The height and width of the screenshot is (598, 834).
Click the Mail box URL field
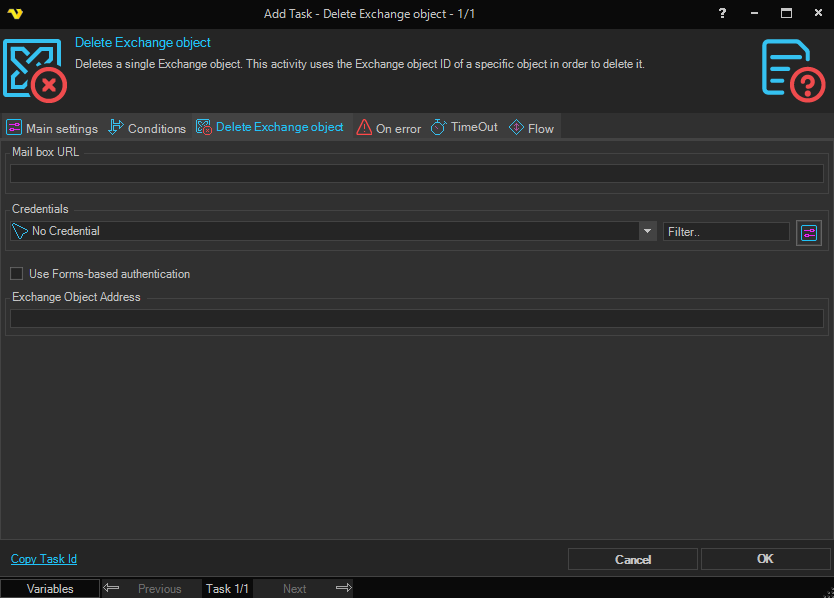[416, 174]
